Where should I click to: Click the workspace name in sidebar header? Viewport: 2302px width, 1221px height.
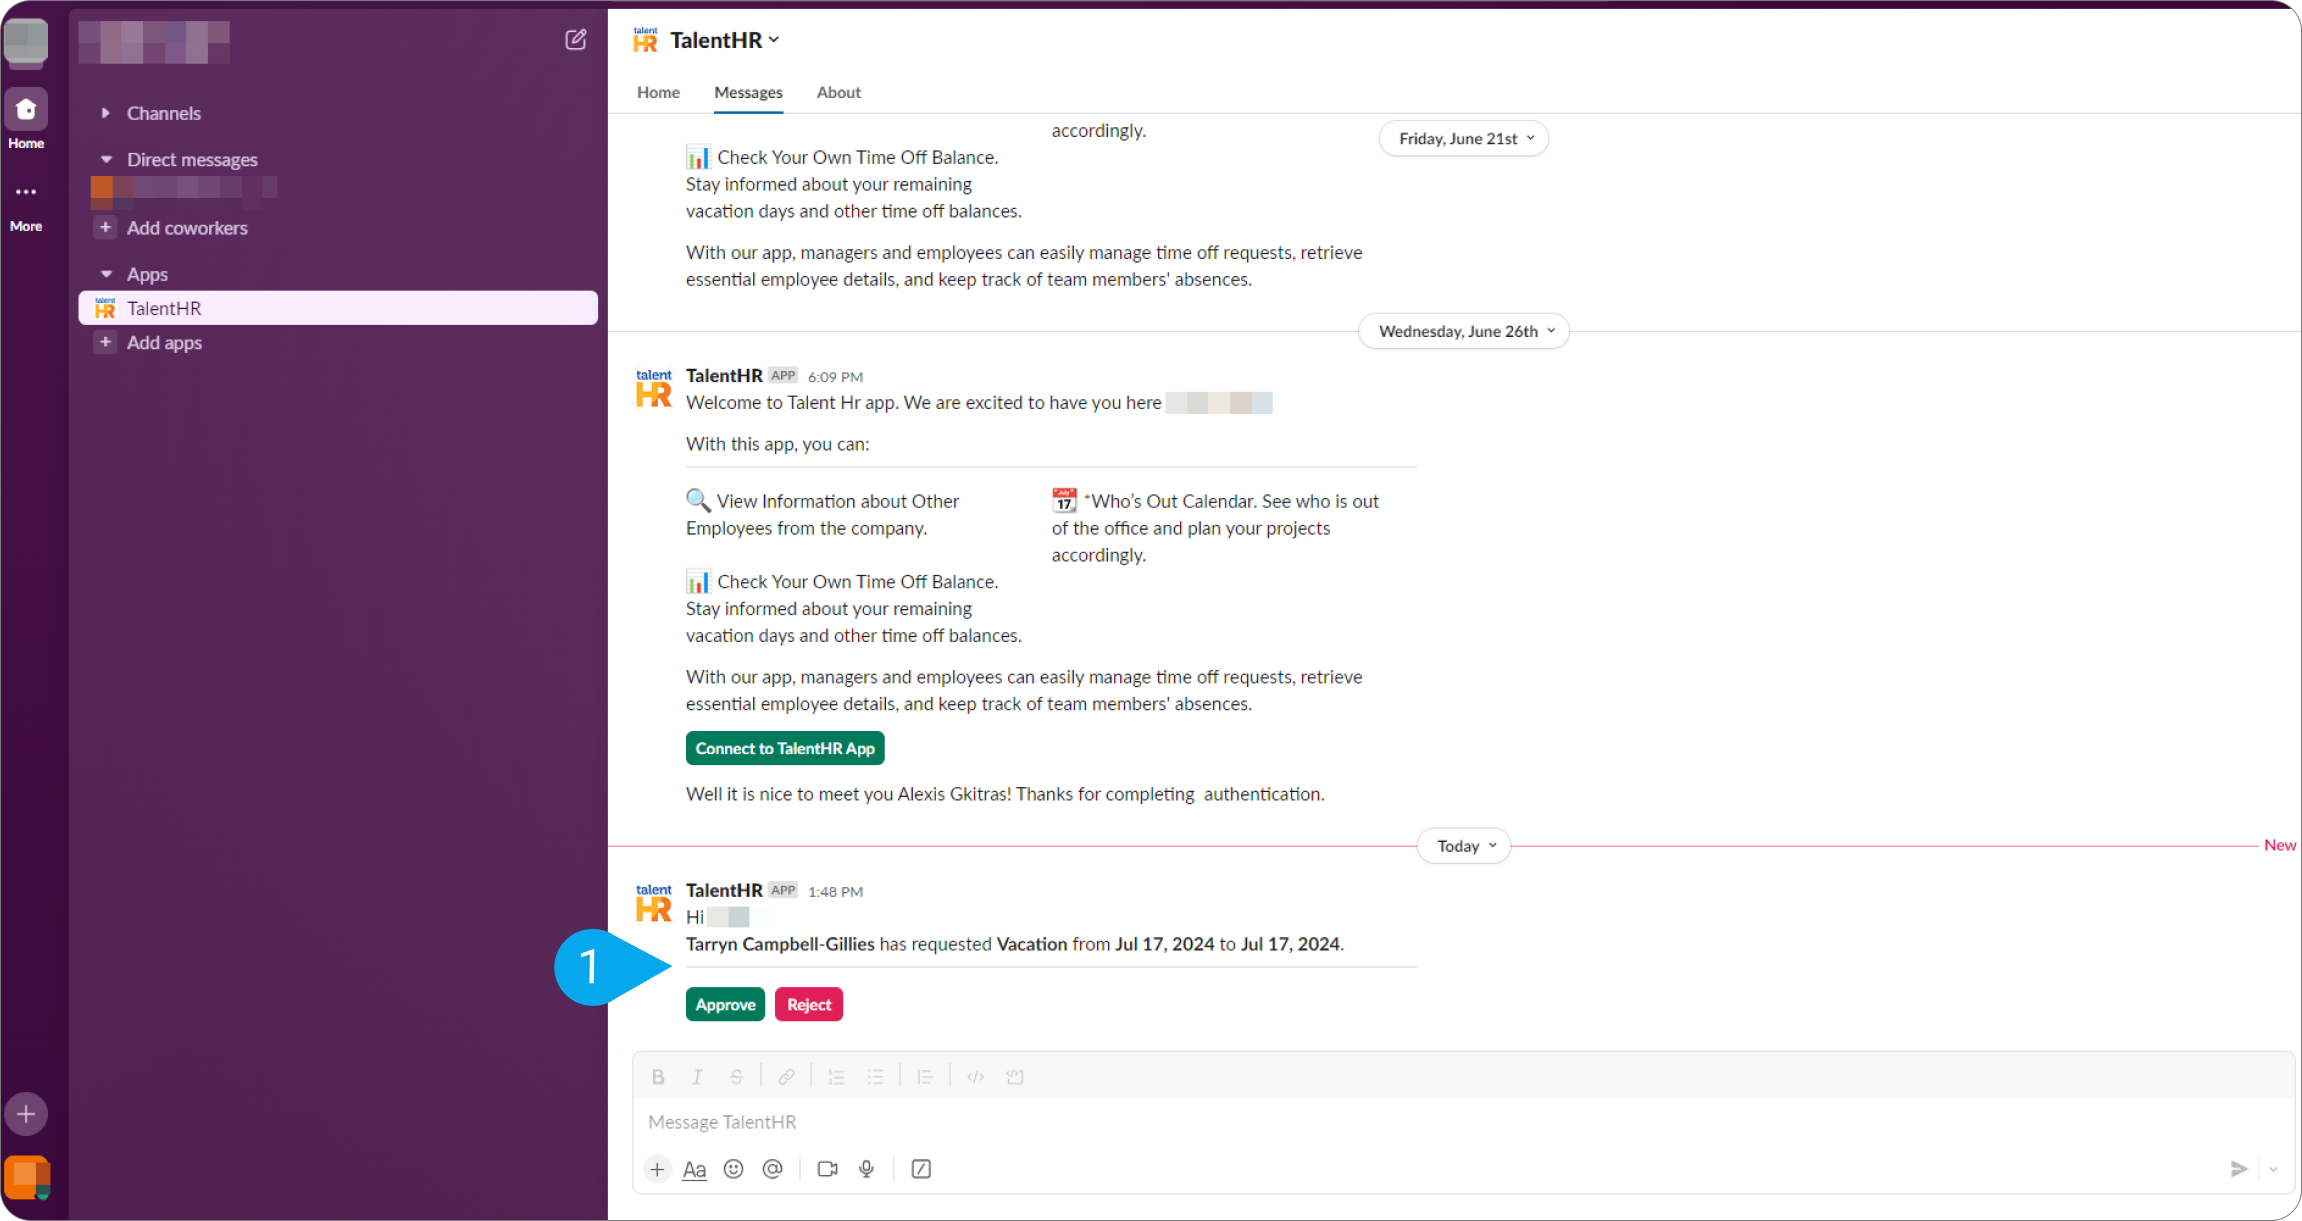[x=154, y=41]
